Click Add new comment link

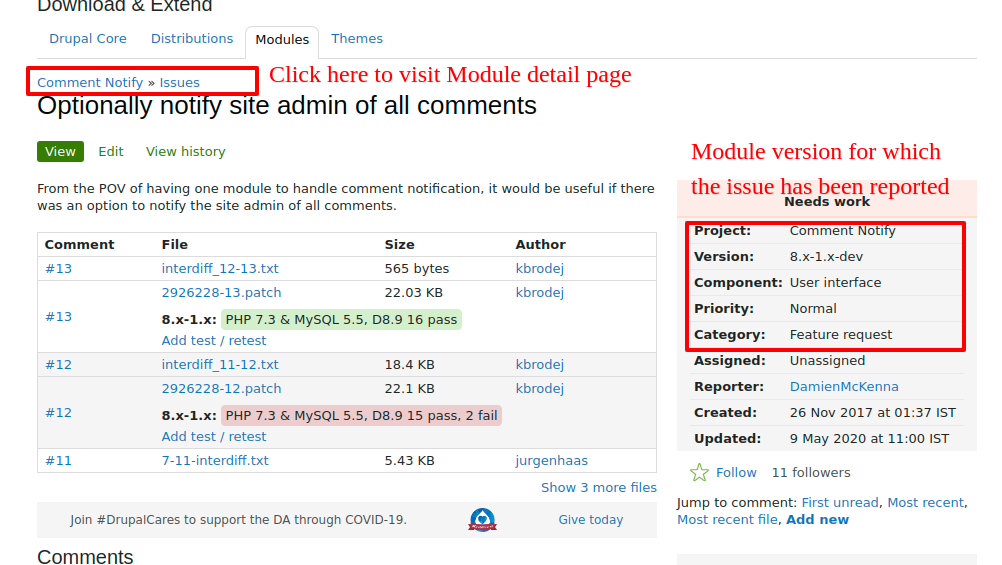(817, 520)
